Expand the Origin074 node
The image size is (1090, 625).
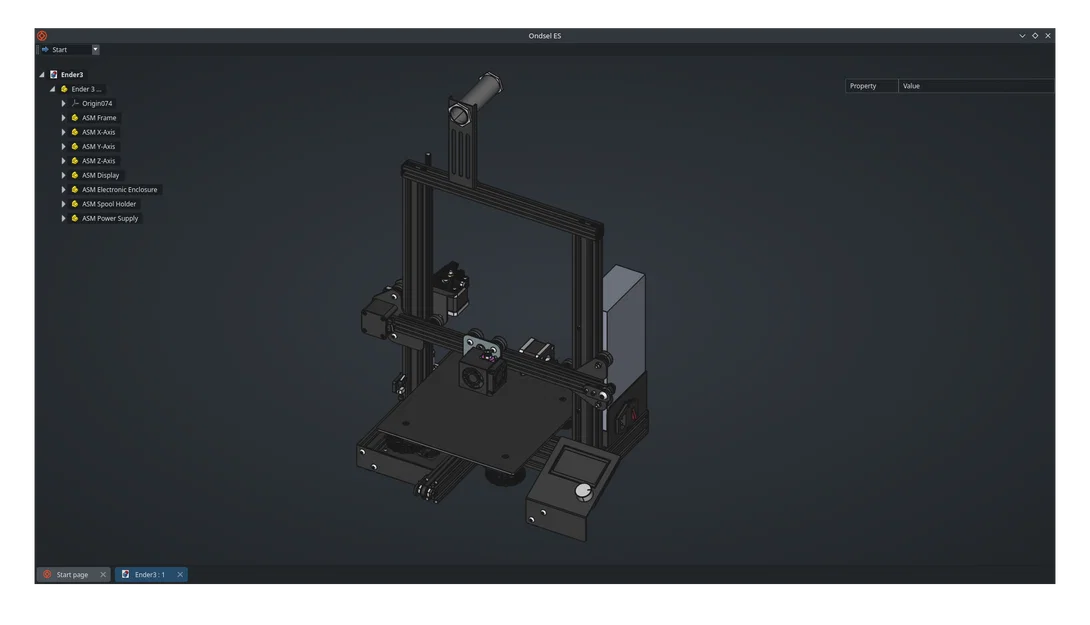(x=63, y=104)
